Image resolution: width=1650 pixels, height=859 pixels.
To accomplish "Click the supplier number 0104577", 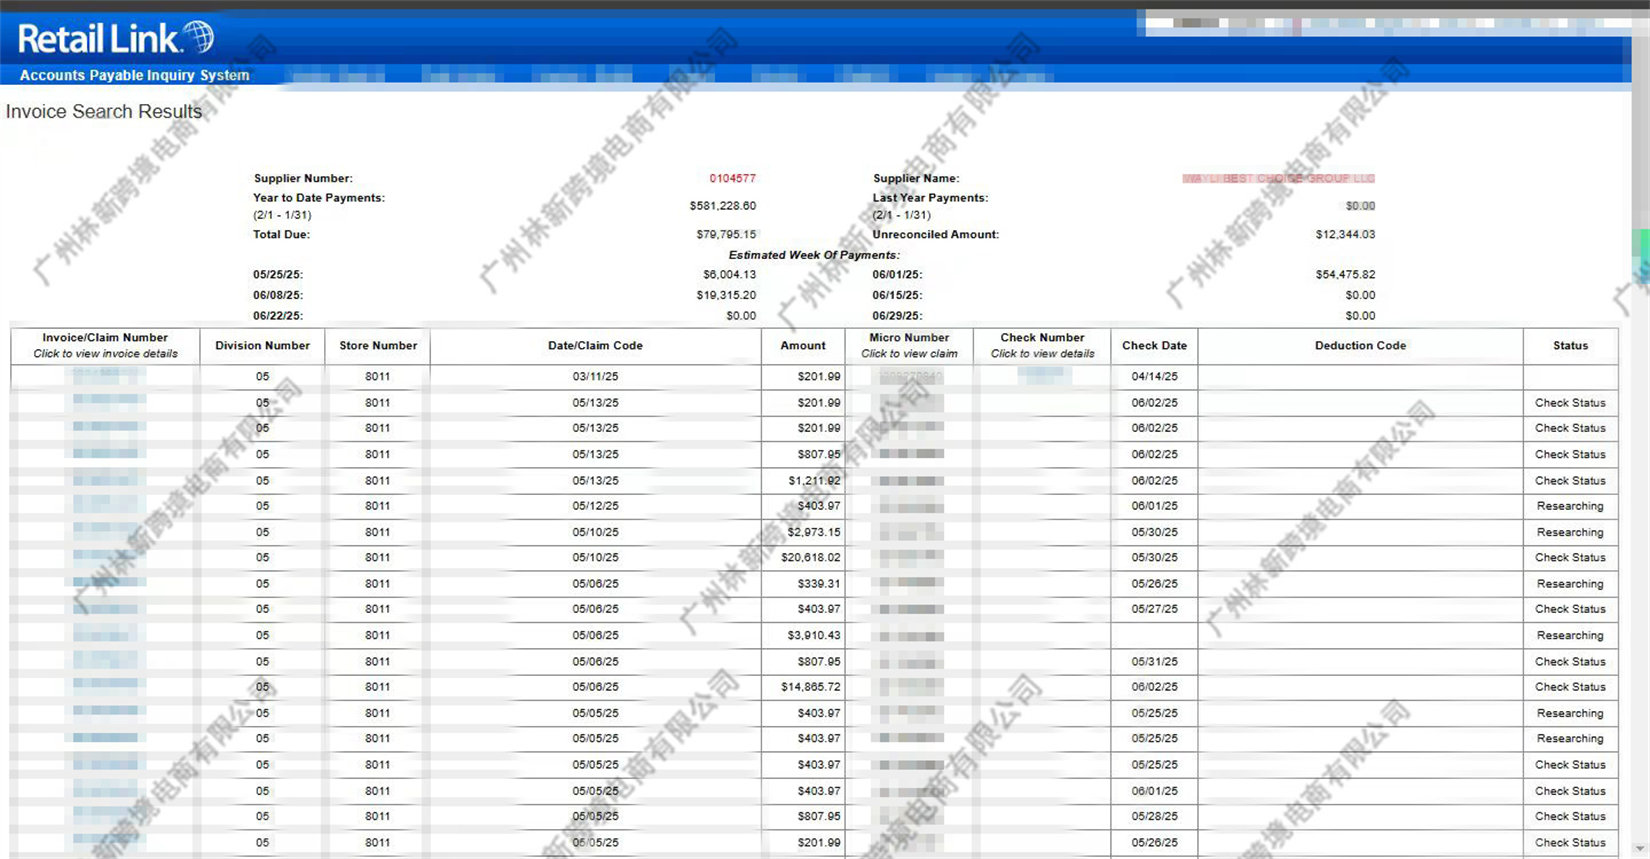I will click(x=733, y=178).
